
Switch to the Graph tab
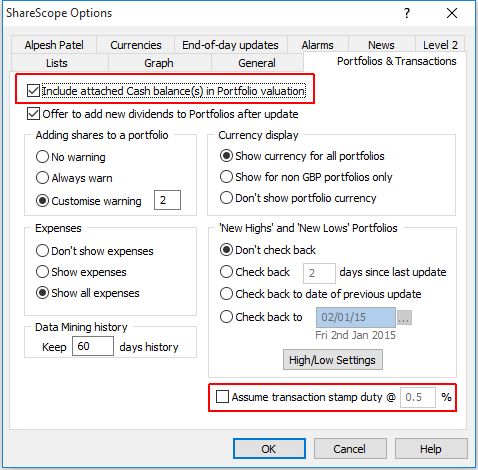click(x=159, y=63)
